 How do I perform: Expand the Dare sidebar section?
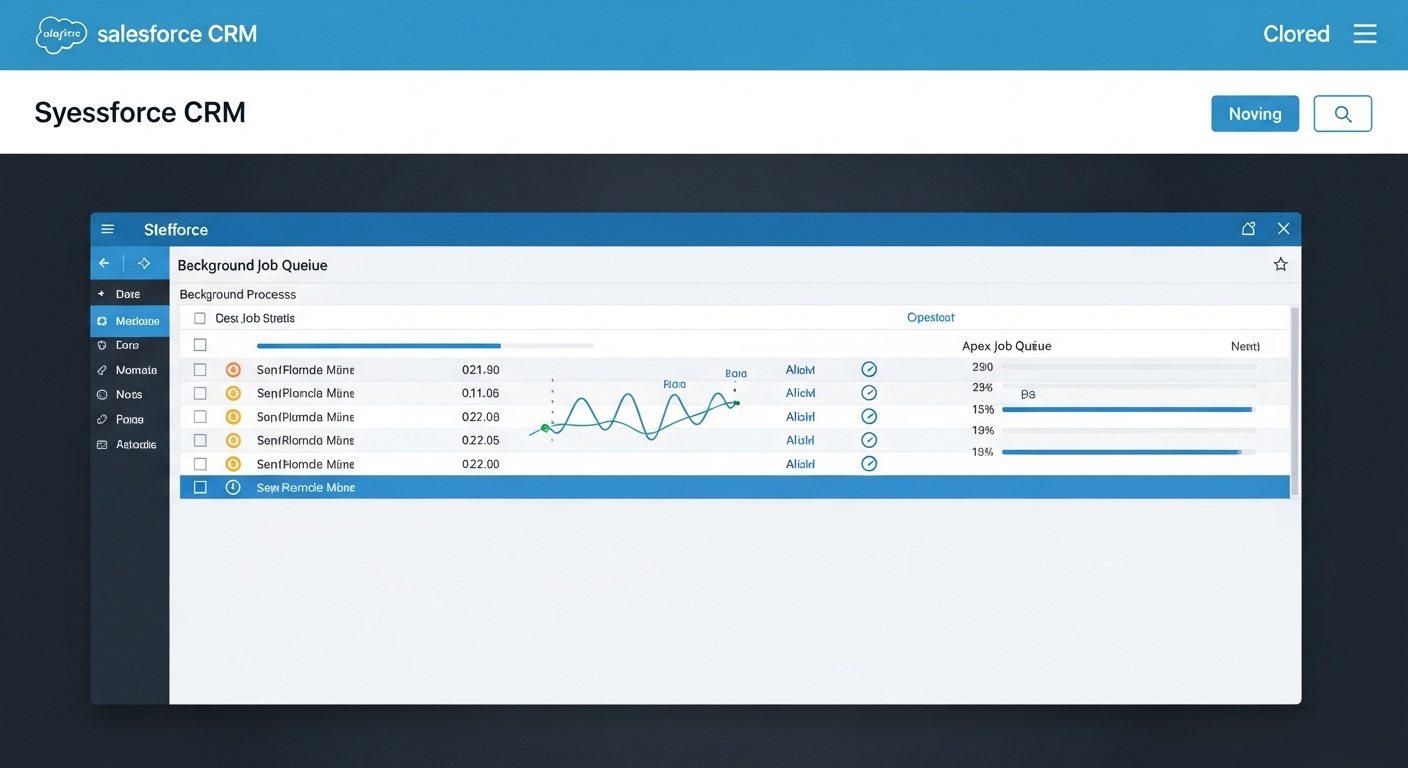[129, 293]
